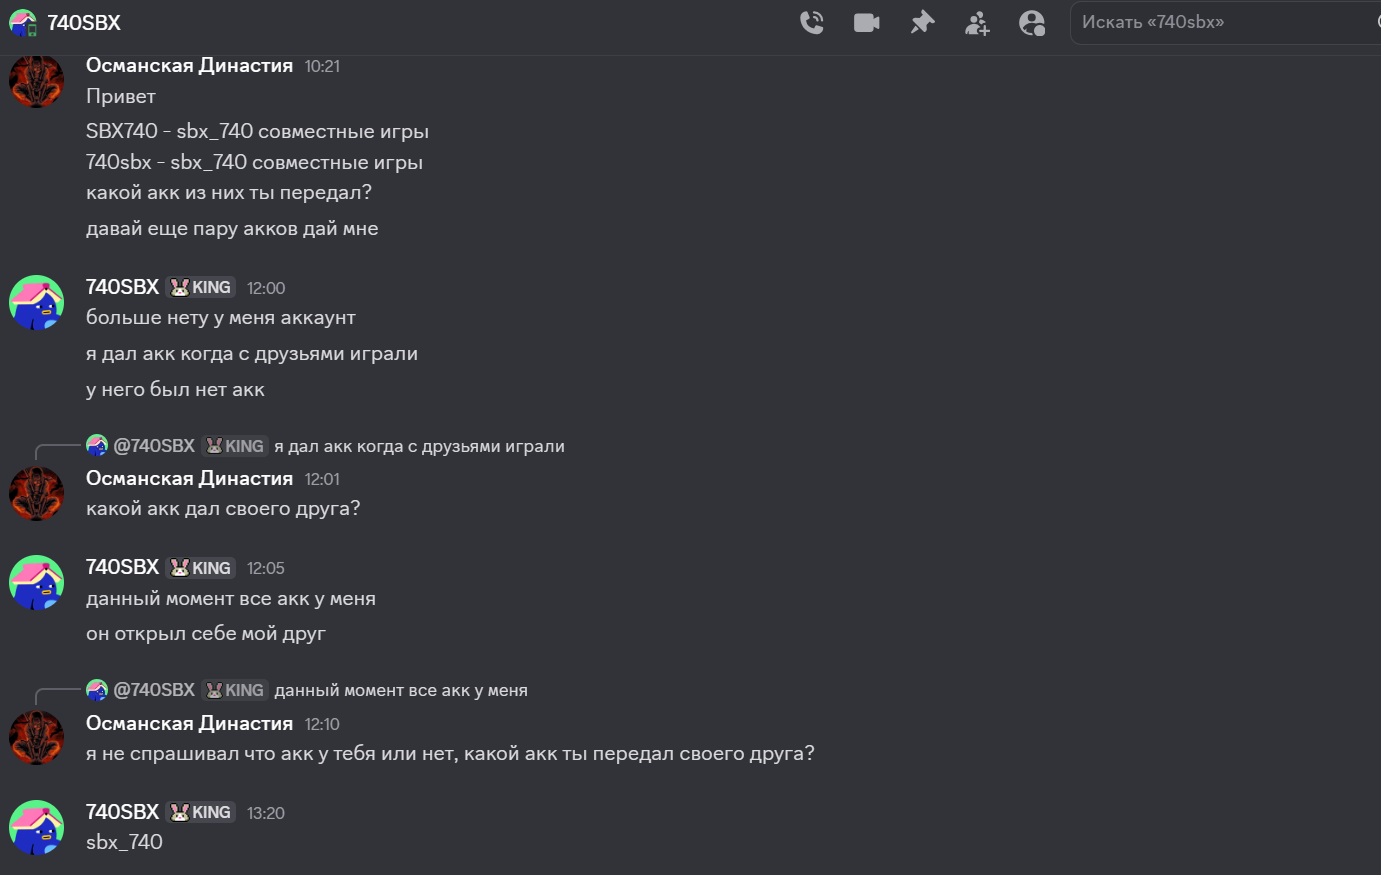Click 740SBX avatar next to the 12:05 message
This screenshot has height=875, width=1381.
(36, 582)
